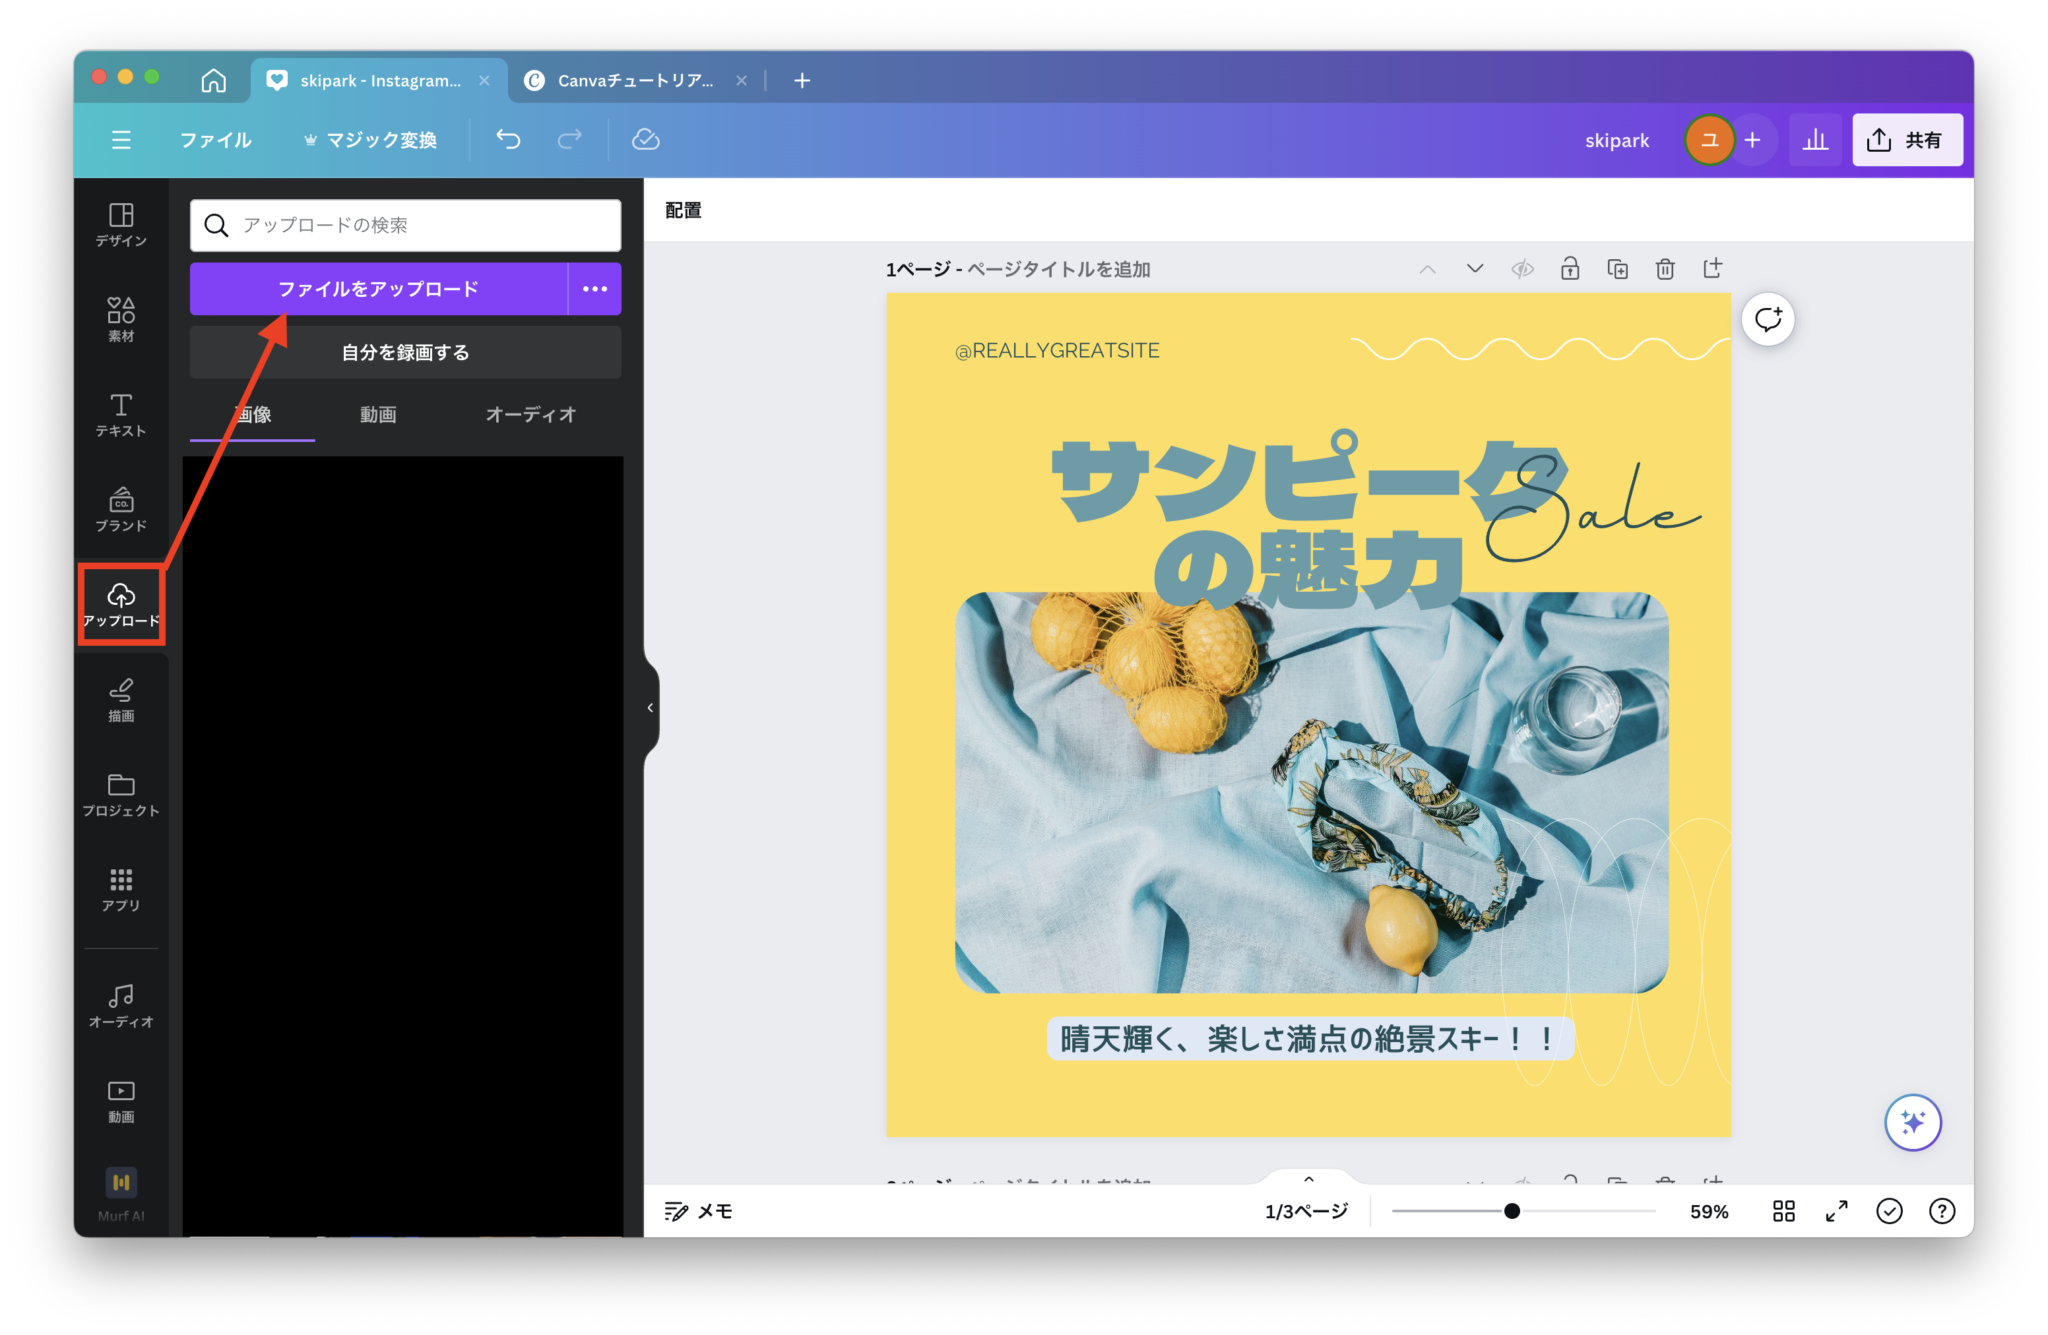Click the undo arrow in toolbar
The height and width of the screenshot is (1335, 2048).
pos(508,140)
